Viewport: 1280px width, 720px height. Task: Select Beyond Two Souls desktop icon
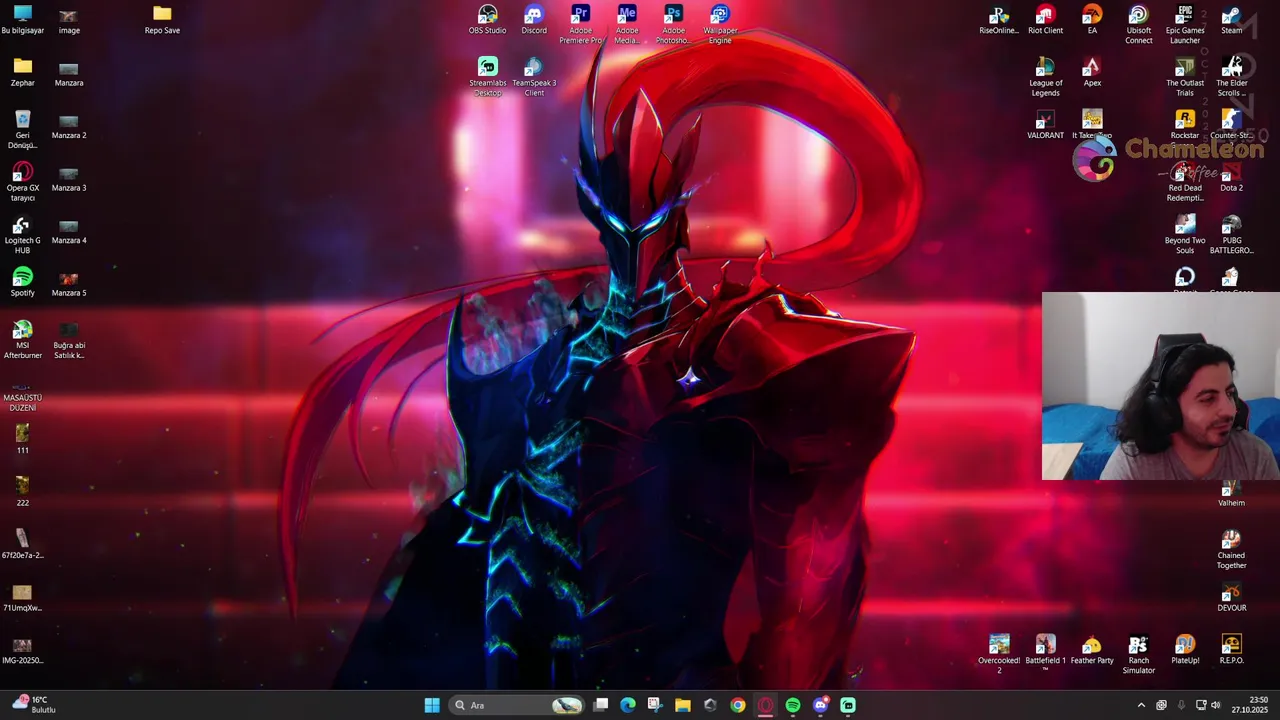1185,234
